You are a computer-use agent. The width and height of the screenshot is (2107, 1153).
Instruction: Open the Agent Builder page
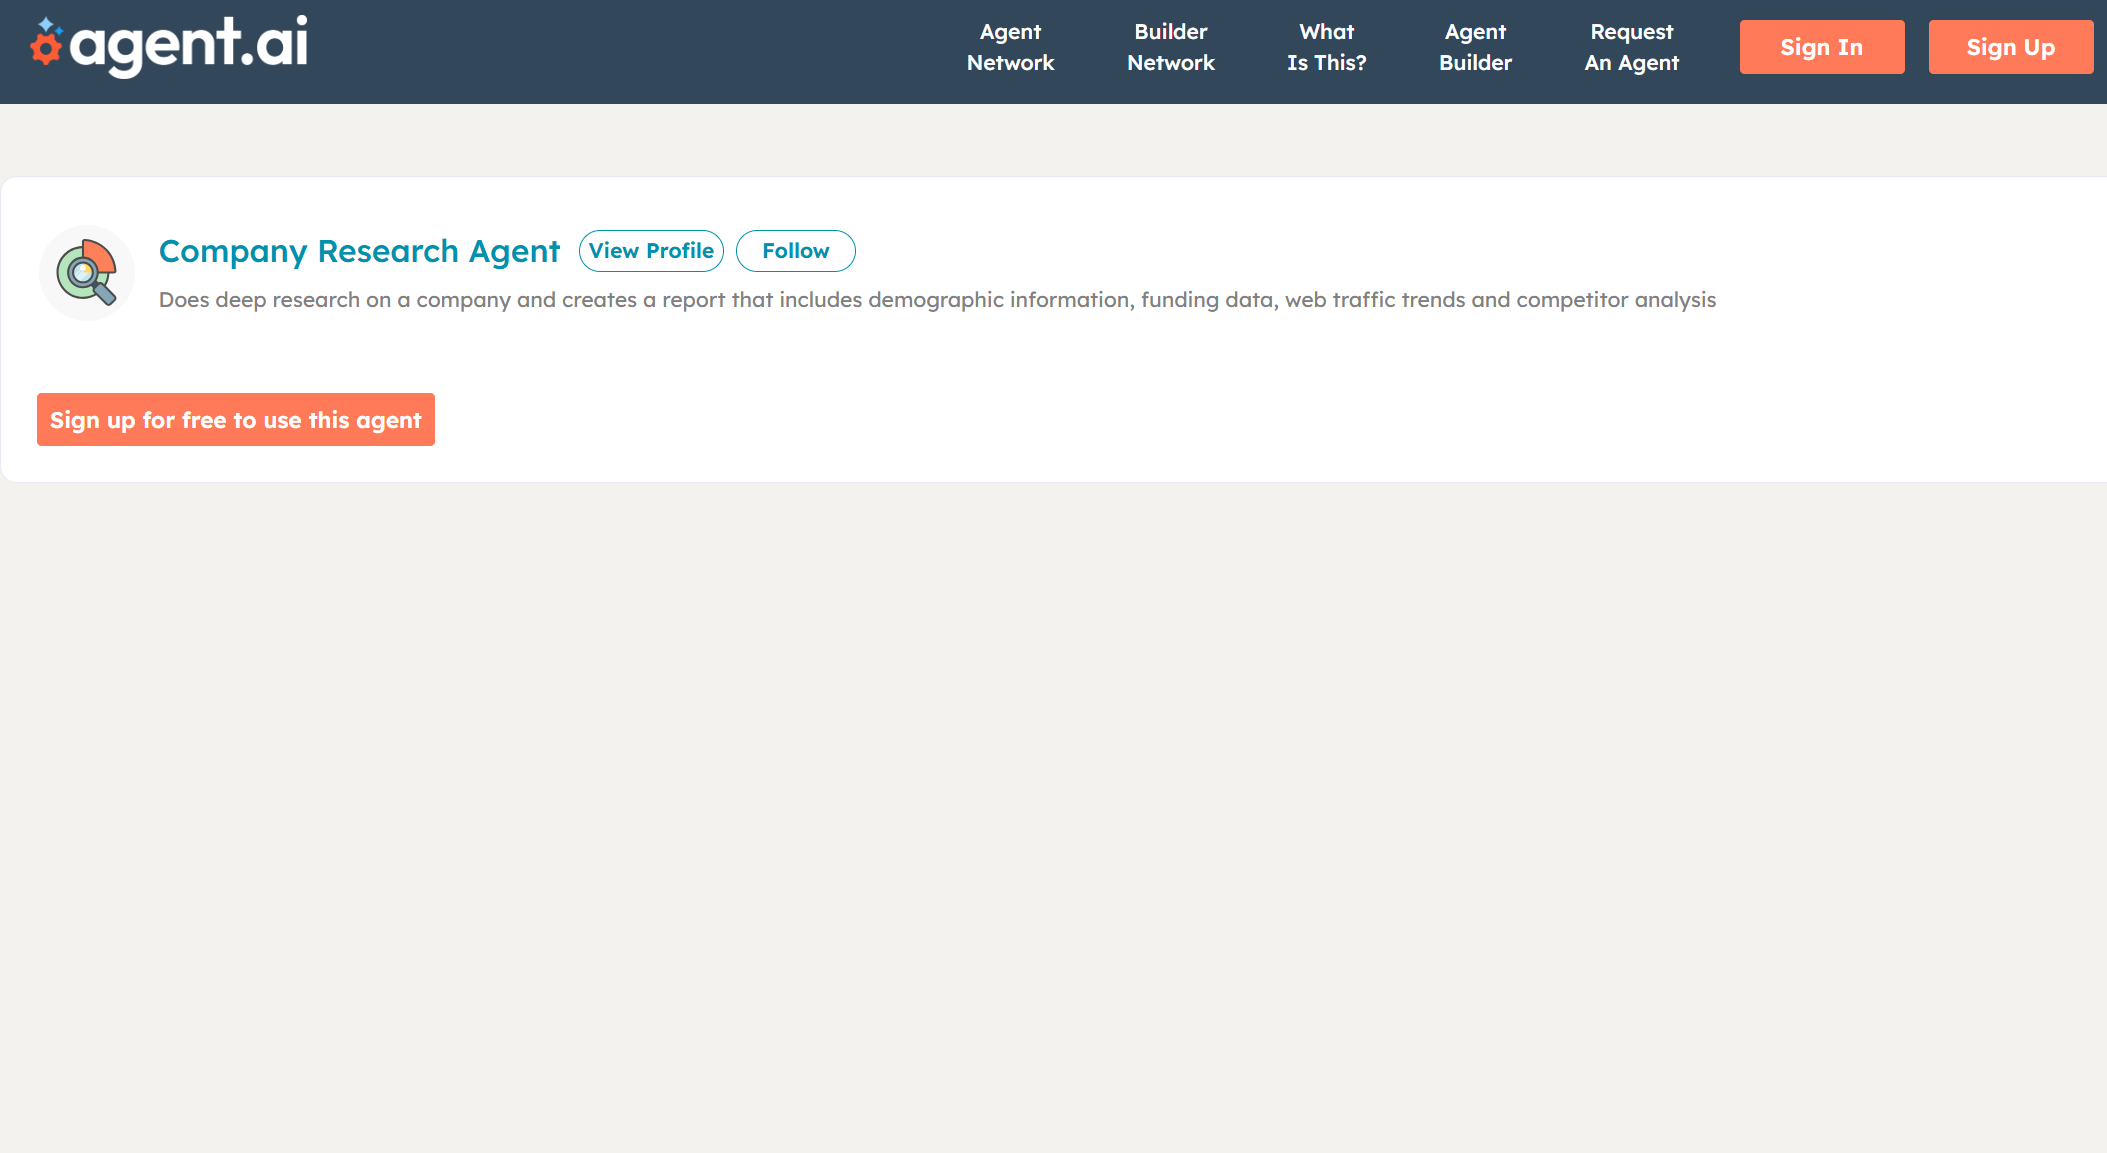pos(1475,47)
